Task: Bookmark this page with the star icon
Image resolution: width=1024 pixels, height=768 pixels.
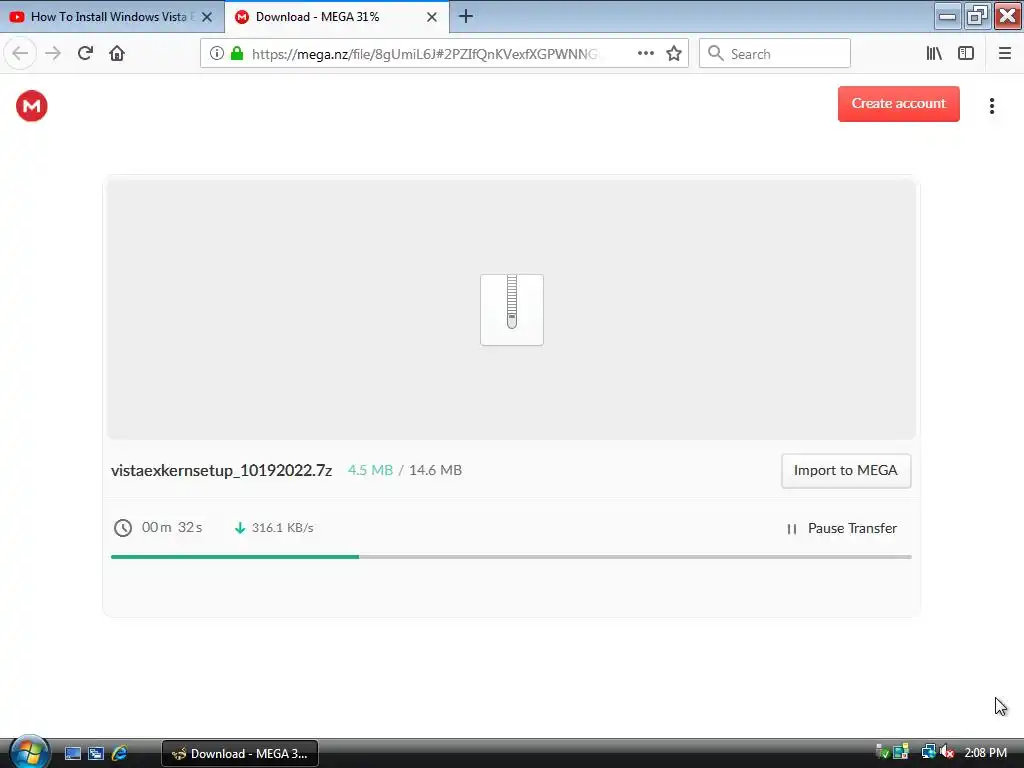Action: [x=674, y=54]
